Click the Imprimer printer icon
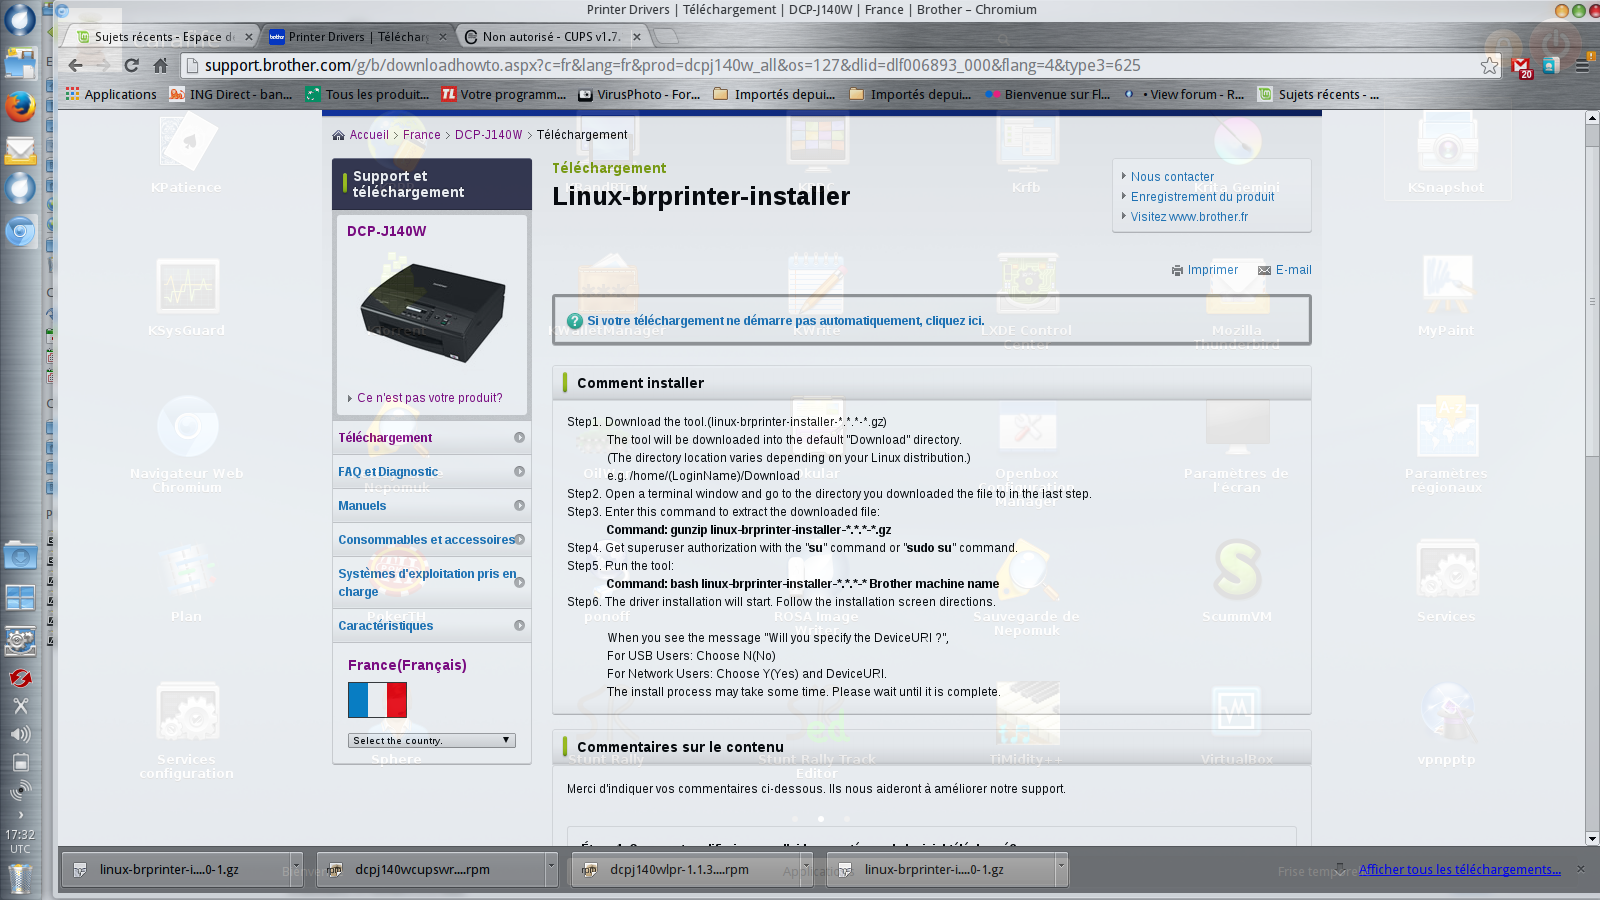 1177,271
